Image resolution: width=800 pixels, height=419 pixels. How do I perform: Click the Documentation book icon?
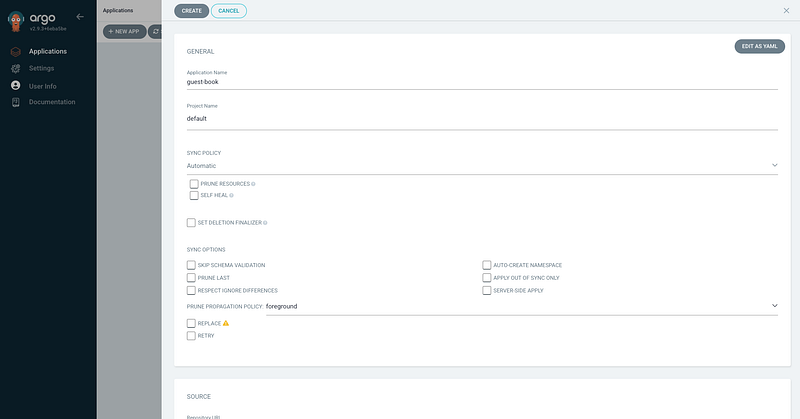tap(16, 102)
